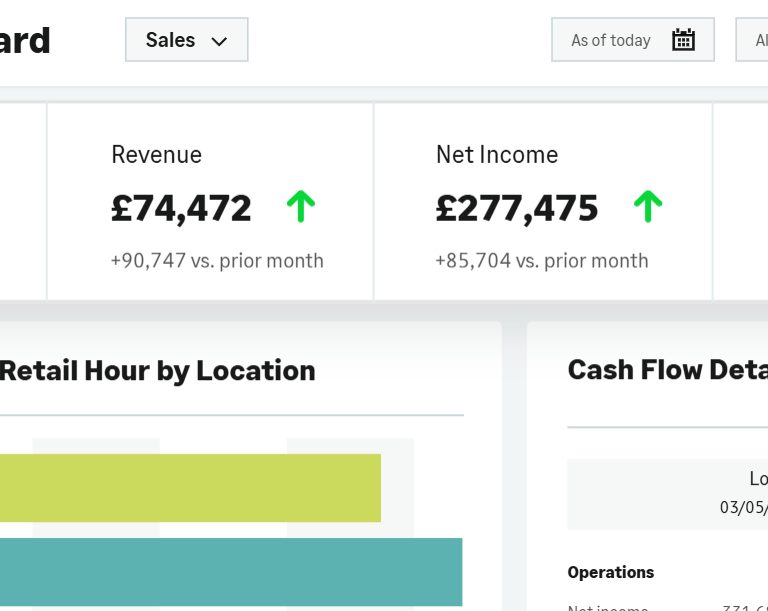
Task: Click the +85,704 vs. prior month text
Action: (542, 261)
